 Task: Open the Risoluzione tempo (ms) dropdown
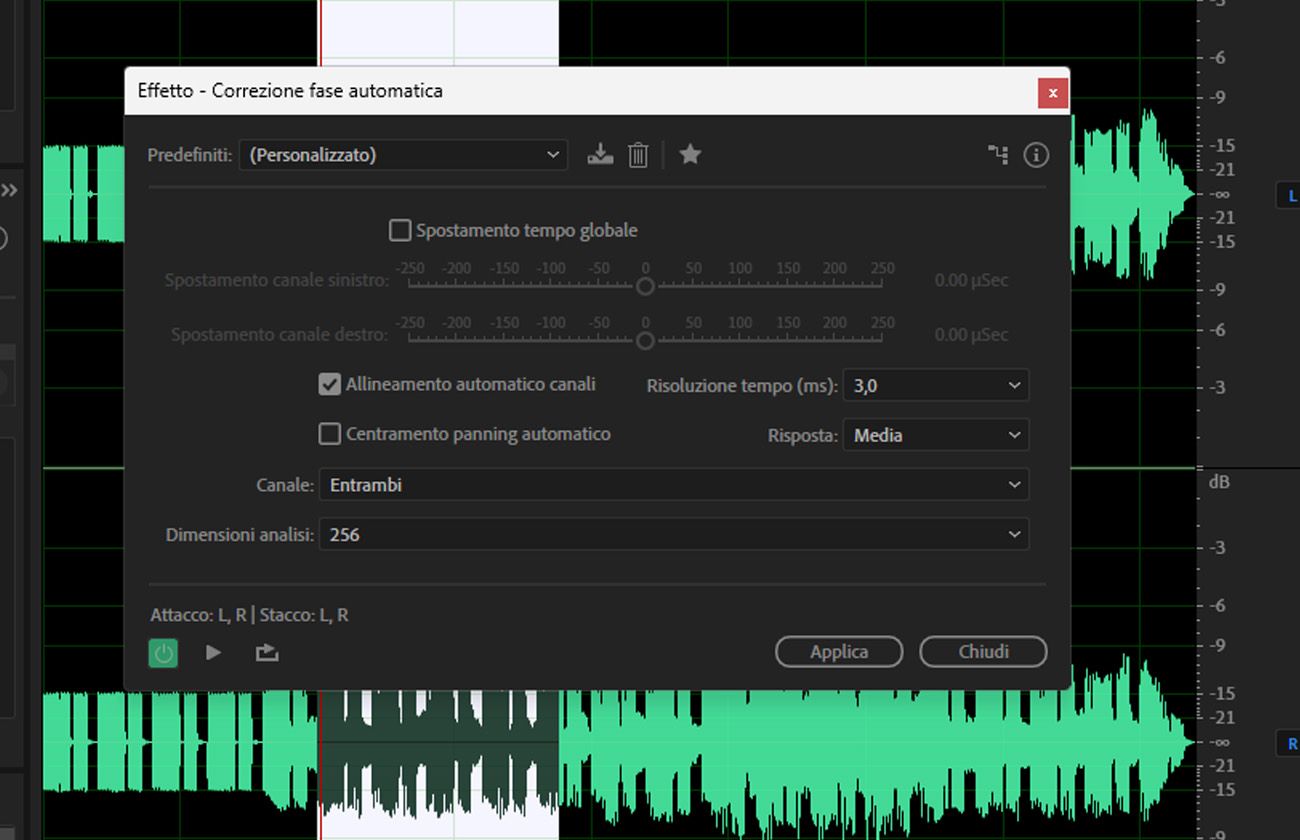tap(936, 385)
